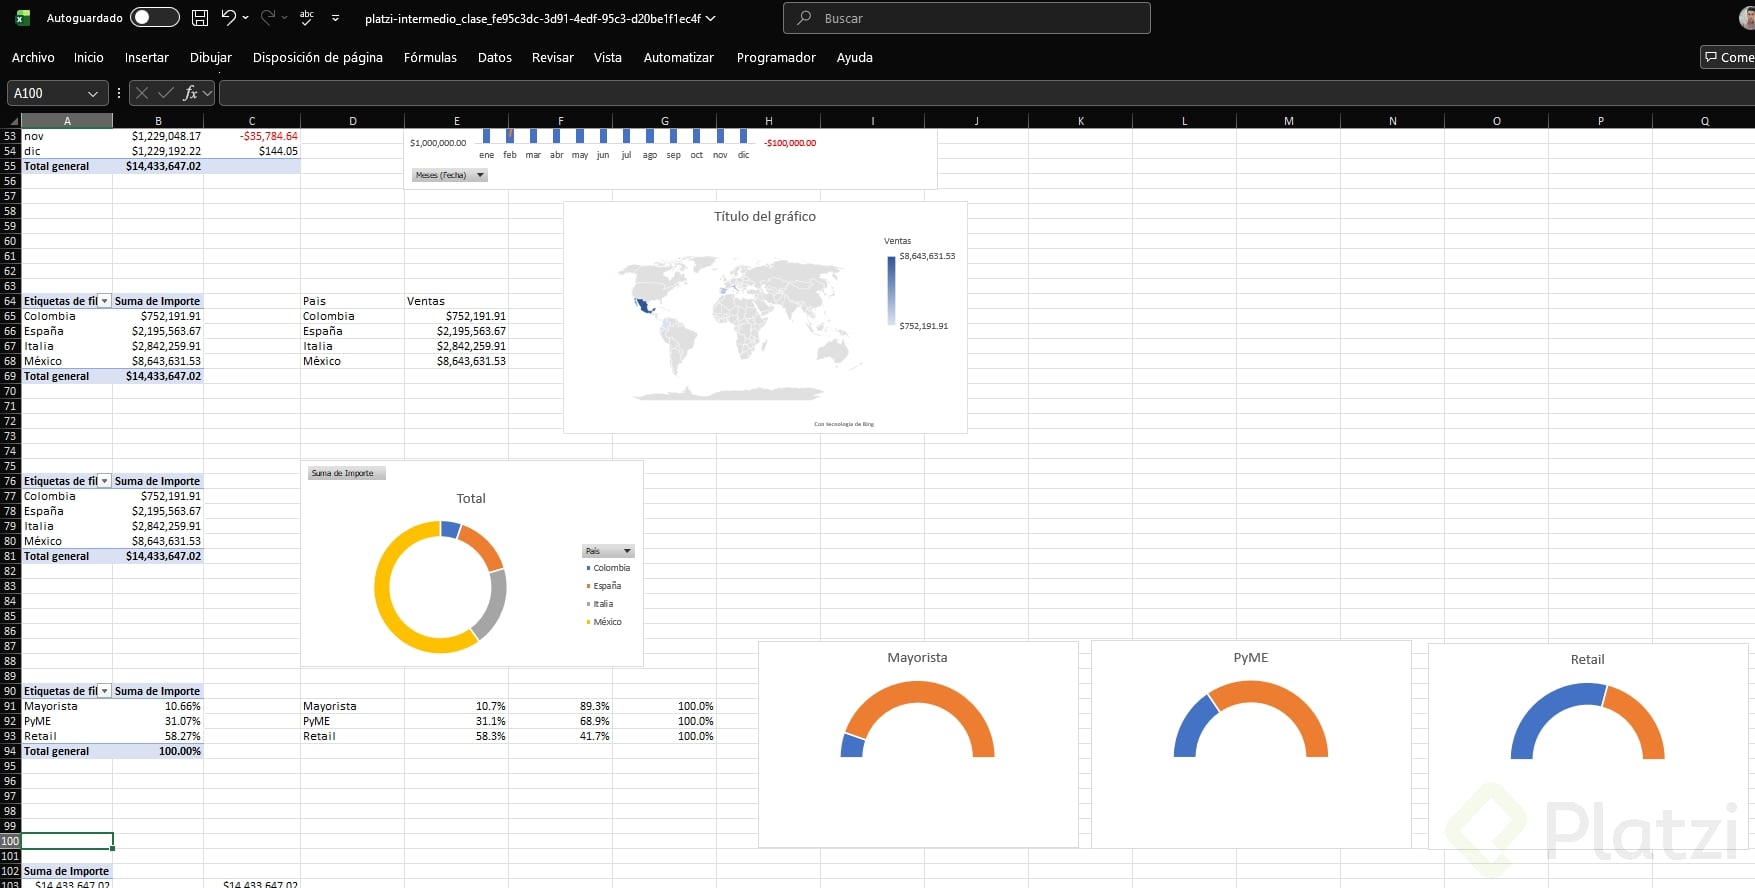Click the Meses (Fecha) chart filter button

(x=449, y=175)
